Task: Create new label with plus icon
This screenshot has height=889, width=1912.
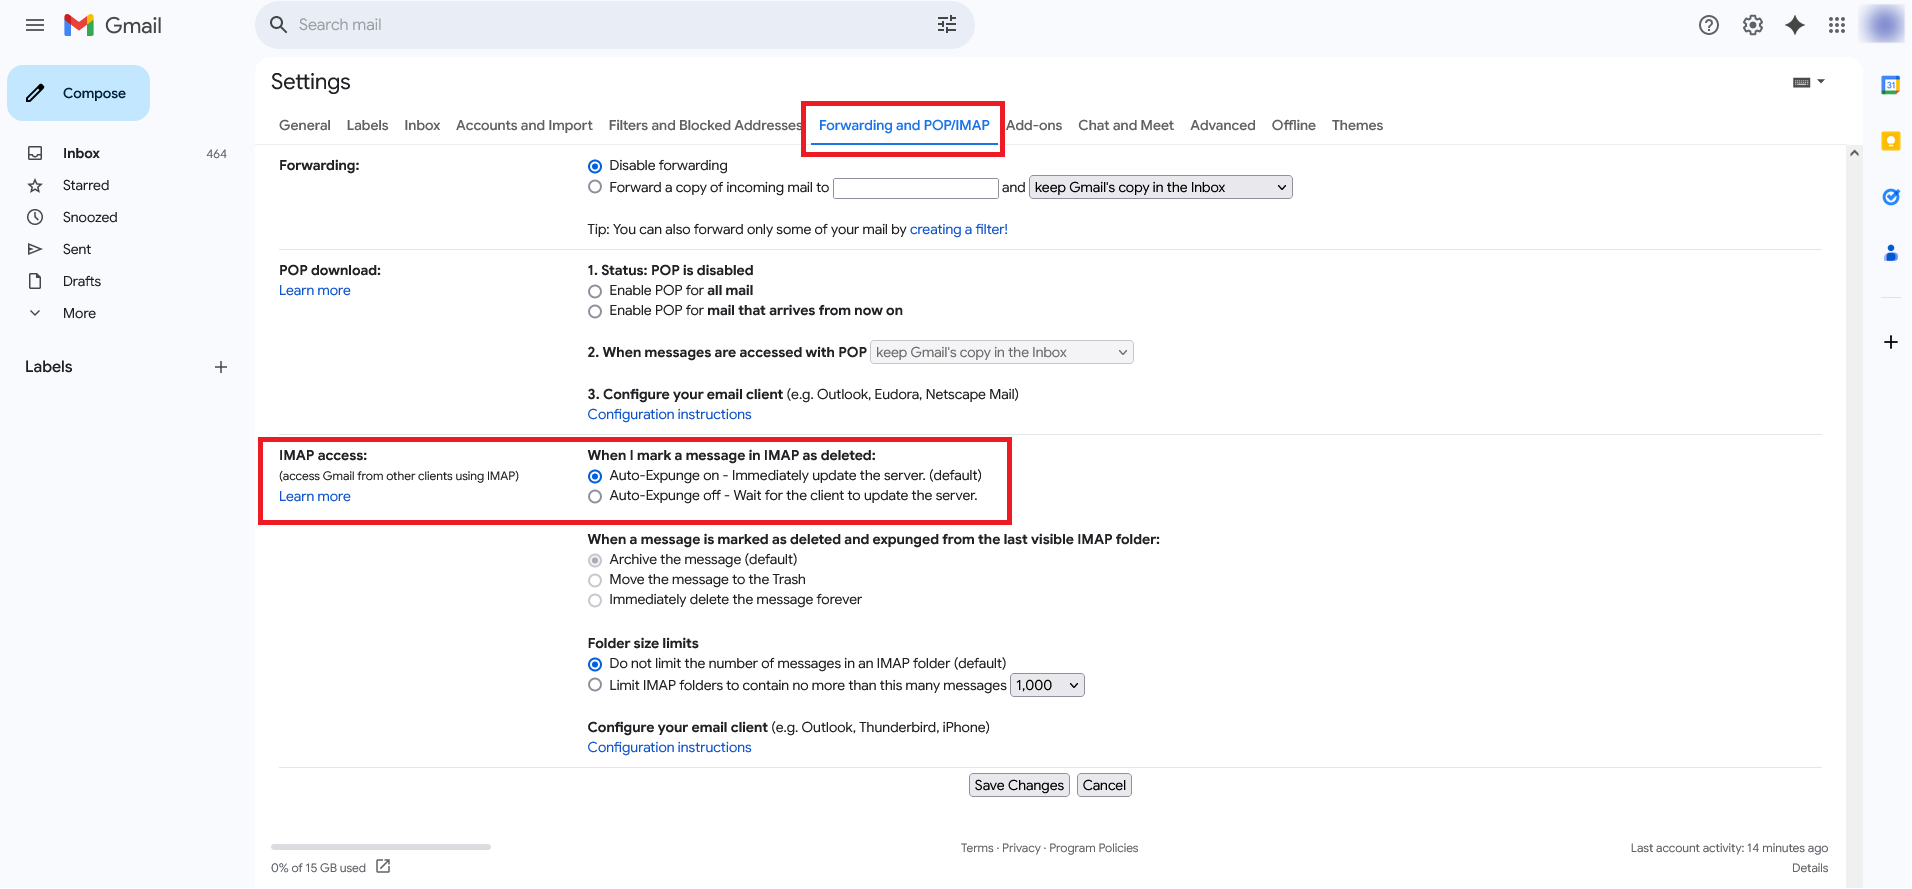Action: [x=221, y=367]
